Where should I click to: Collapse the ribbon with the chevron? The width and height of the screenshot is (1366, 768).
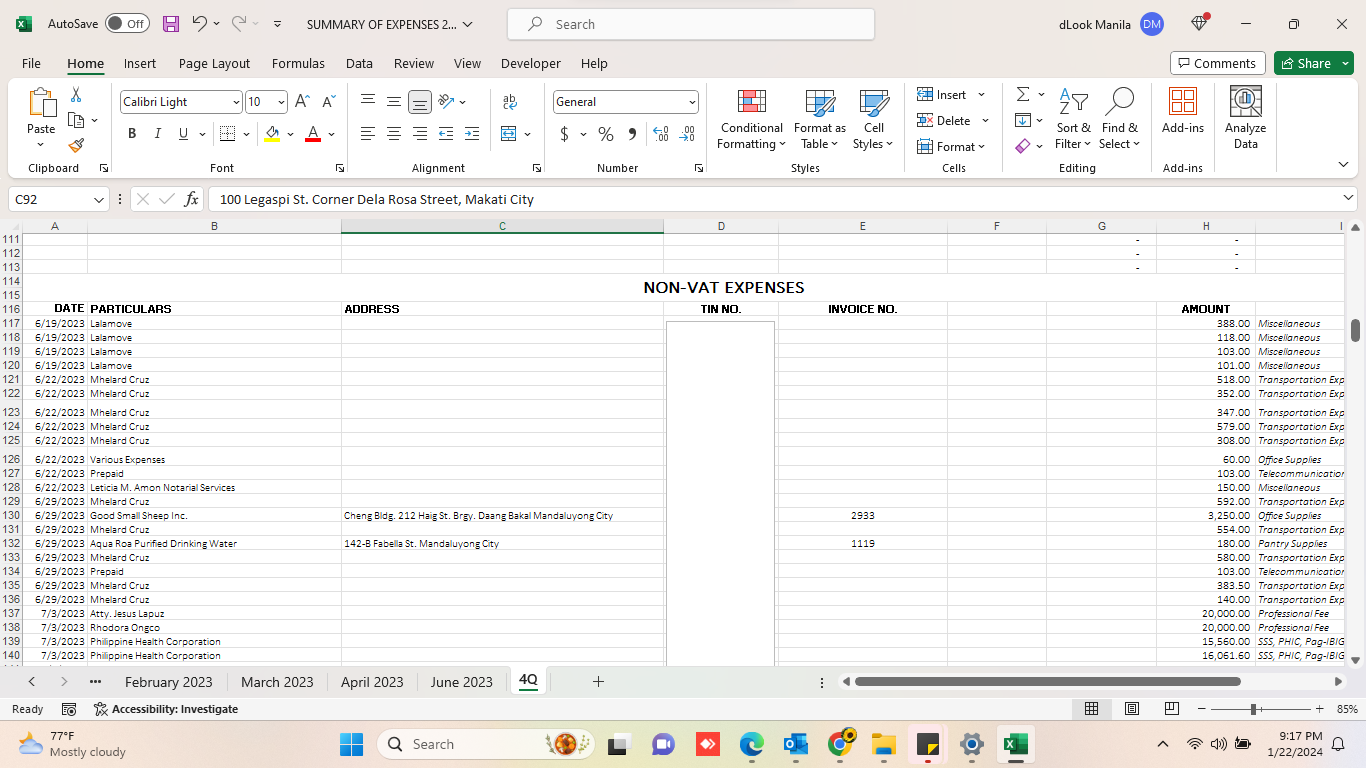pyautogui.click(x=1343, y=165)
